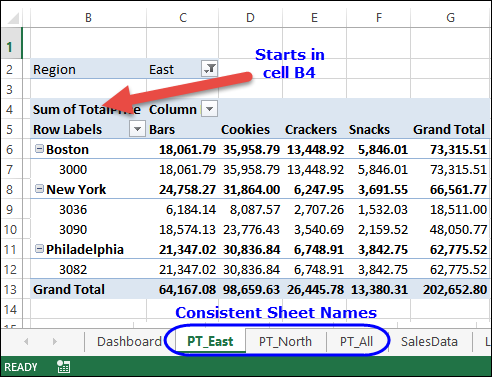Select the 'Snacks' column heading cell
The image size is (492, 377).
point(379,129)
